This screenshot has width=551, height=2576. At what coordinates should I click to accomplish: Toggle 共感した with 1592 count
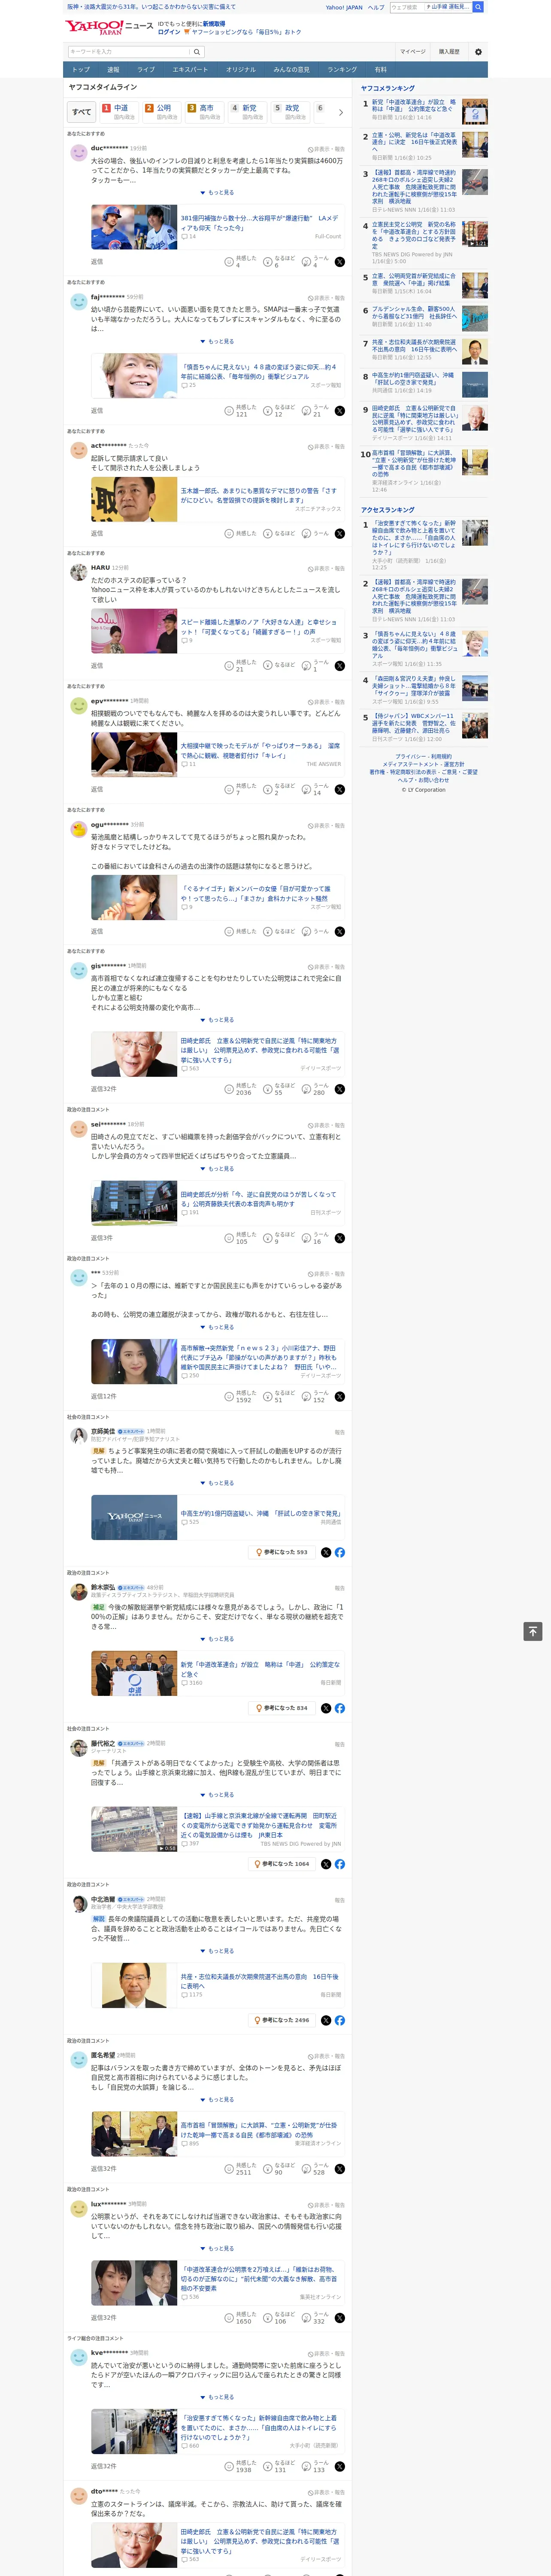[239, 1397]
